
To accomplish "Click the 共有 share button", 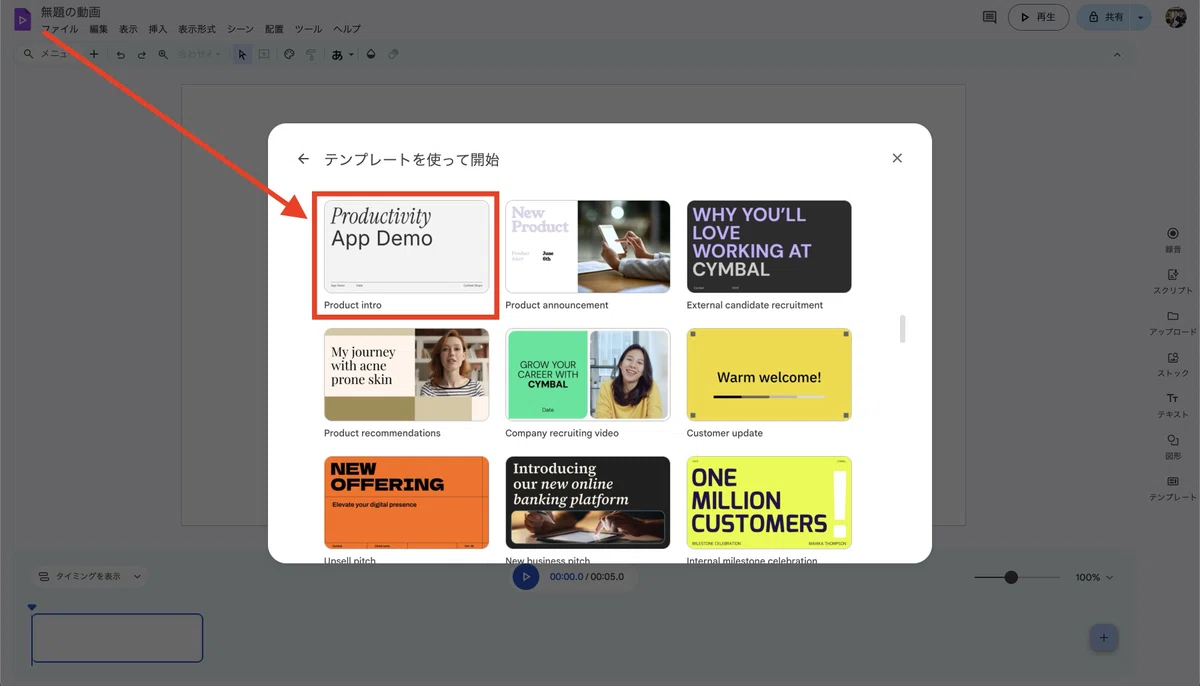I will [x=1104, y=17].
